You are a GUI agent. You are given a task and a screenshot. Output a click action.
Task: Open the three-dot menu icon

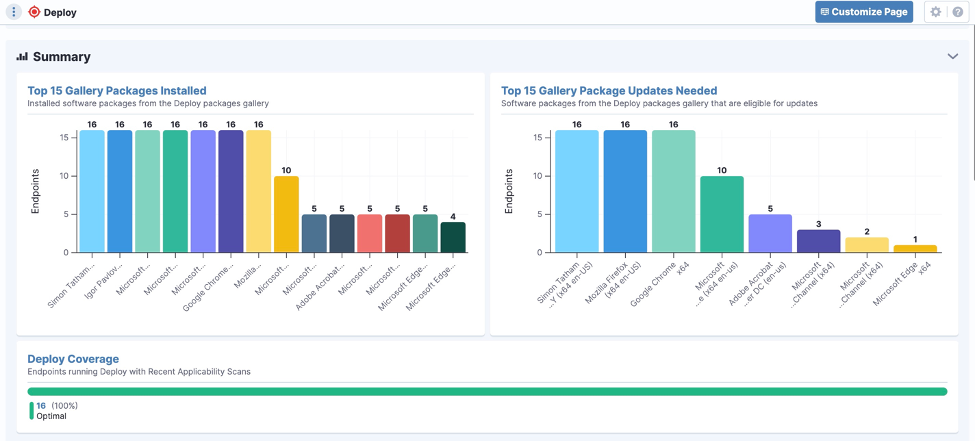[x=14, y=12]
